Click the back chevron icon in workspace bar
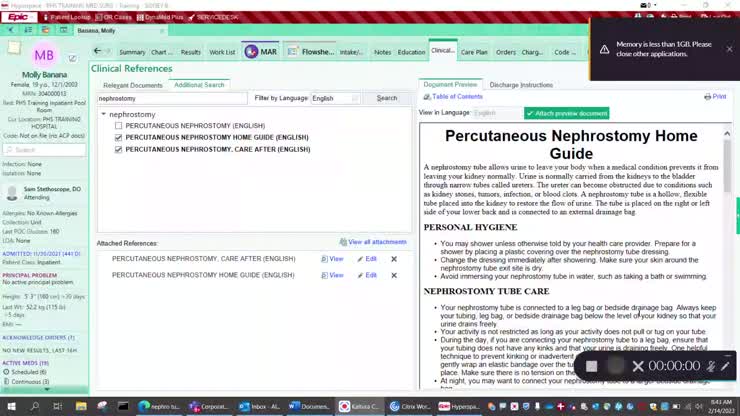 (11, 30)
